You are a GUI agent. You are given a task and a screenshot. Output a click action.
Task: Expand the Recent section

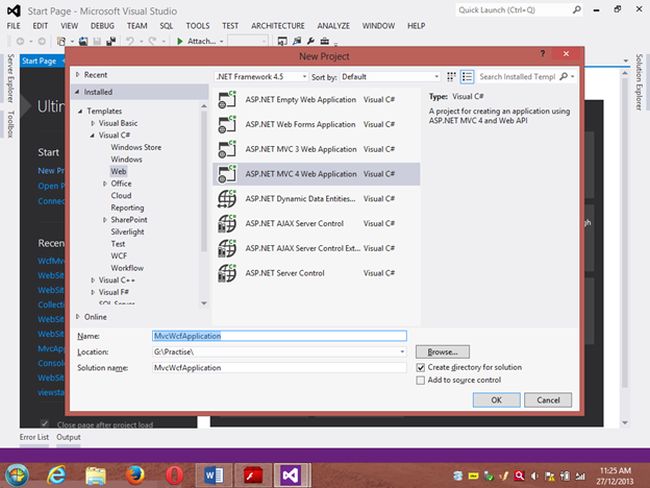[x=78, y=75]
